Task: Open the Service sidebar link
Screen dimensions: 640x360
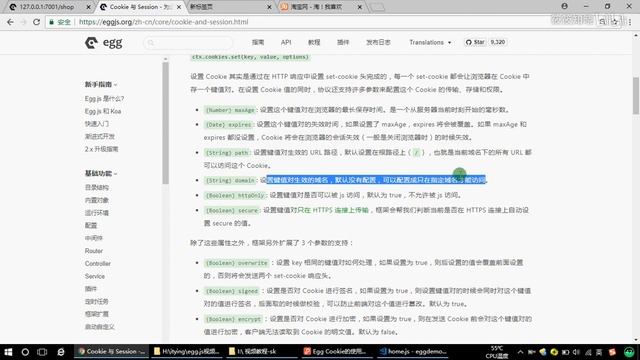Action: [95, 276]
